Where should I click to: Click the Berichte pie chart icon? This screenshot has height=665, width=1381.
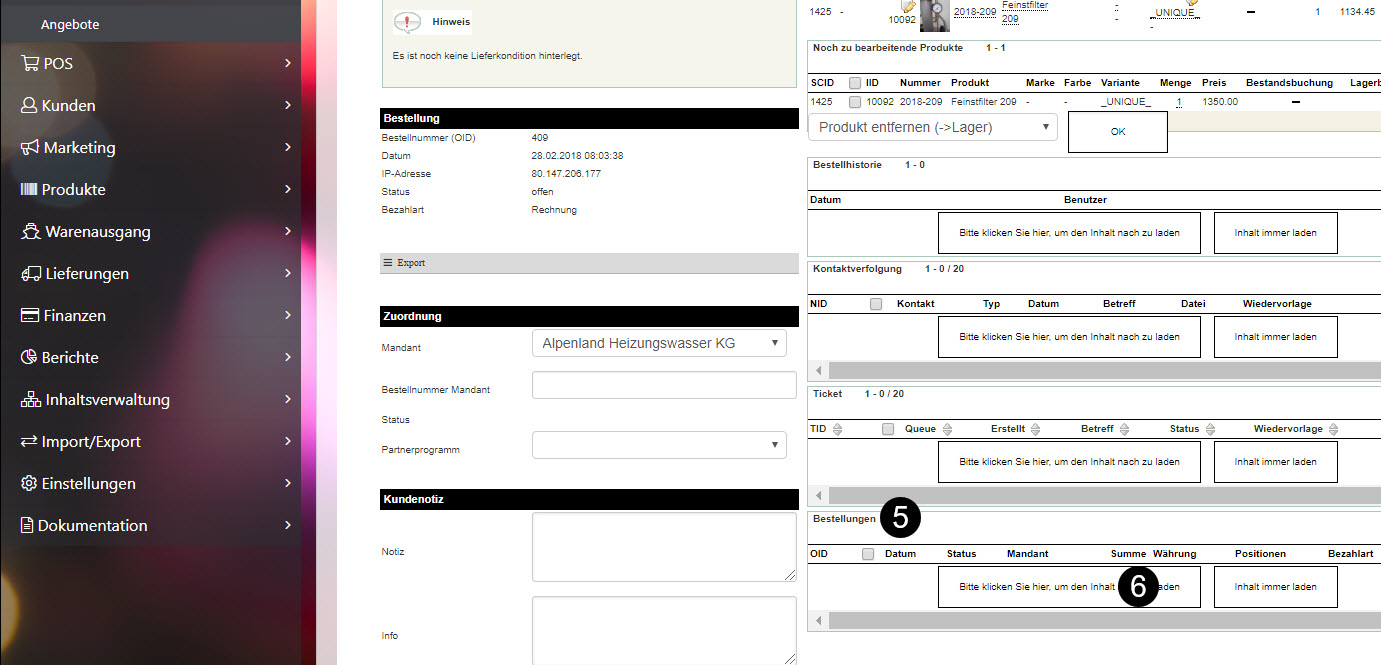pos(29,358)
